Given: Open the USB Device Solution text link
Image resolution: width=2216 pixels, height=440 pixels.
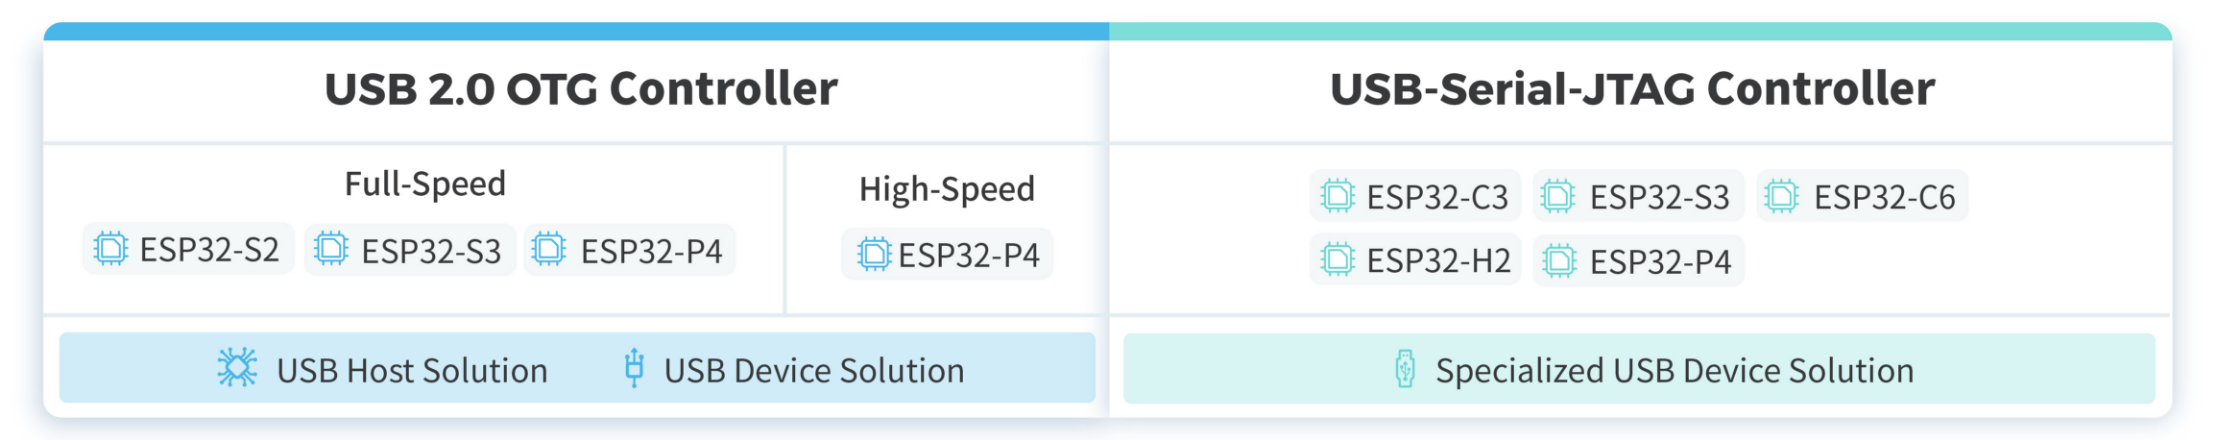Looking at the screenshot, I should [x=814, y=371].
